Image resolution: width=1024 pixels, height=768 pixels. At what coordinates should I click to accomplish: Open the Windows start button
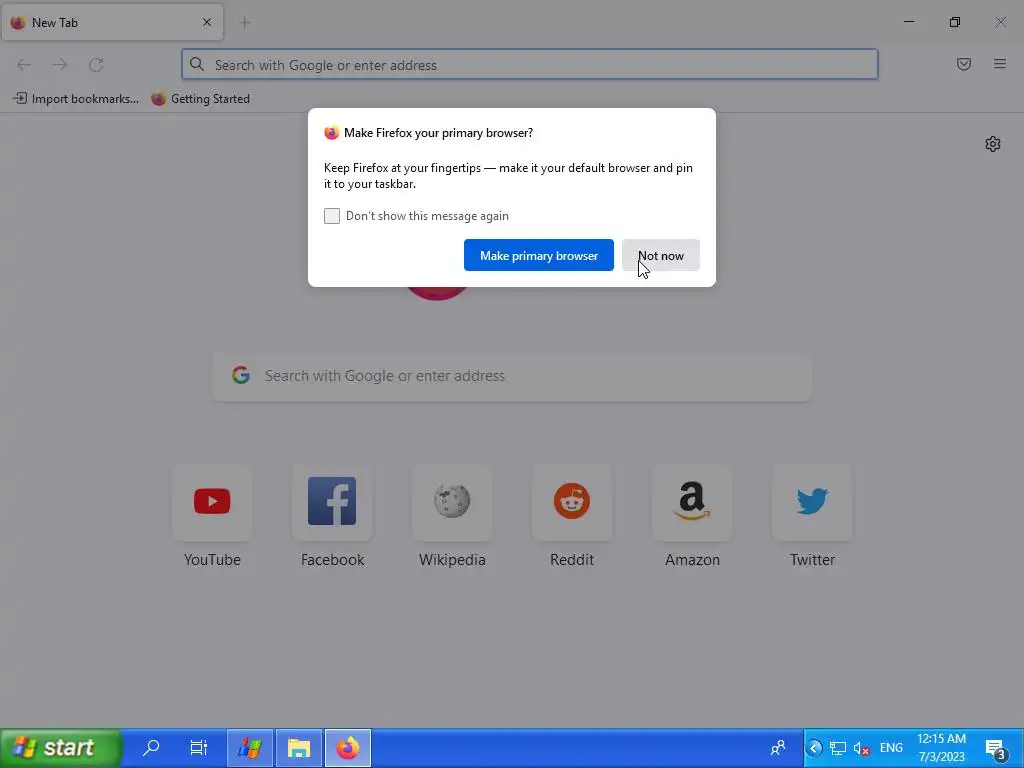coord(61,748)
